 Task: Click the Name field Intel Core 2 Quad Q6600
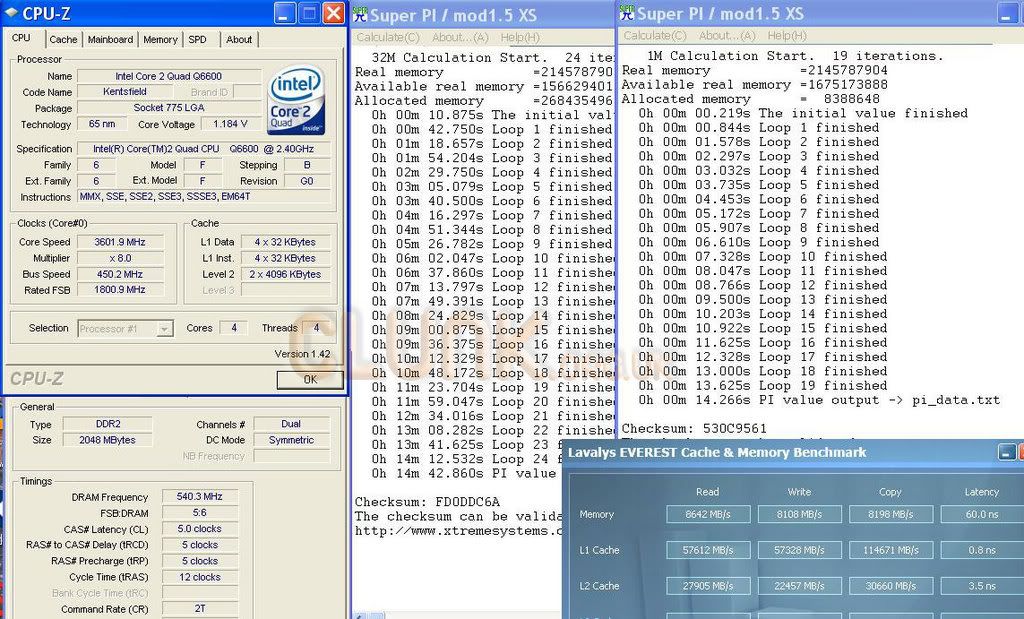pos(169,76)
